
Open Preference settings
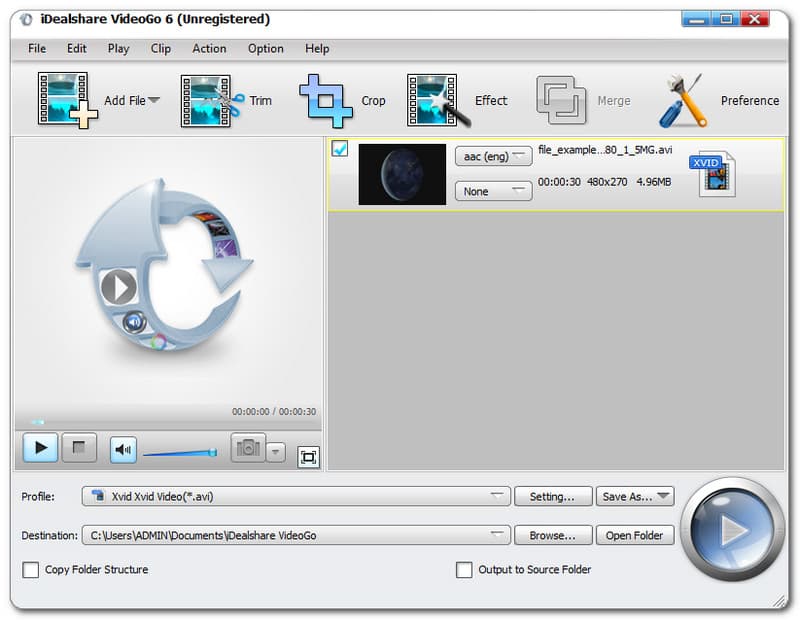(x=683, y=100)
